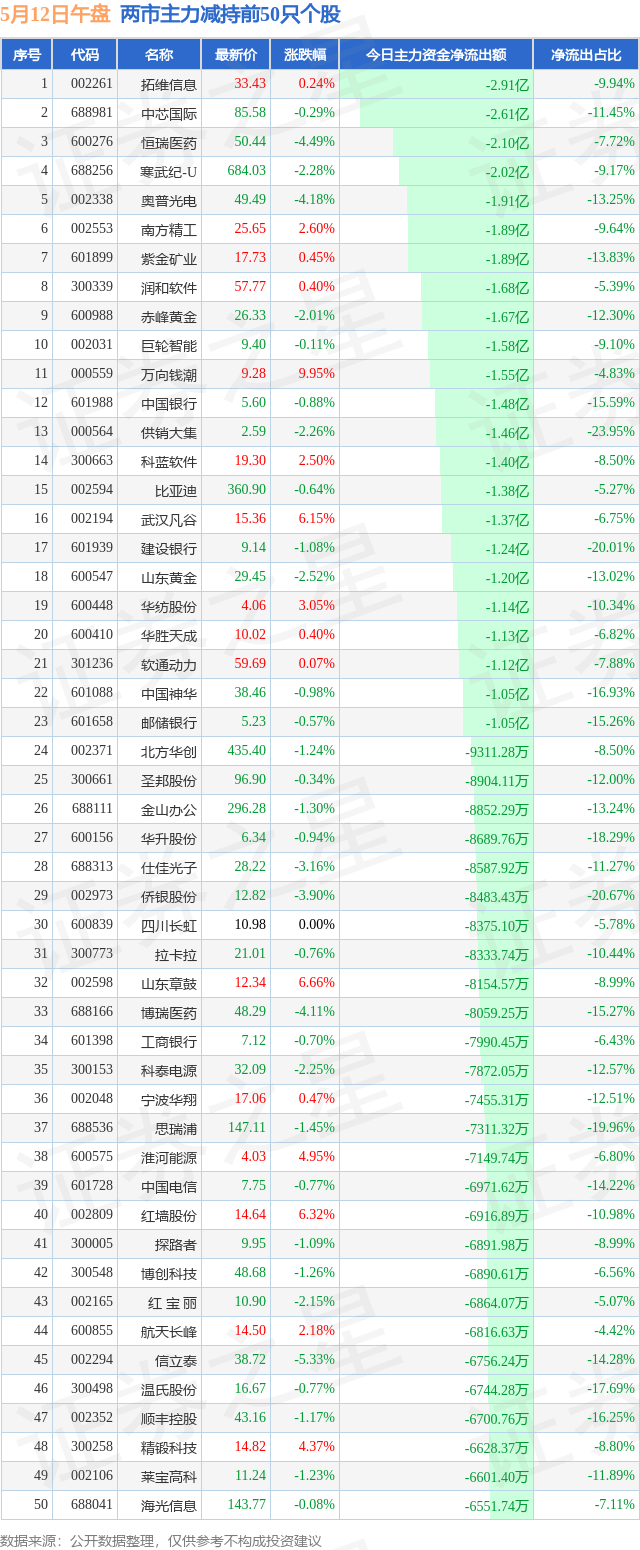Click outflow amount -1.05亿 for 邮储银行
640x1550 pixels.
pyautogui.click(x=507, y=722)
